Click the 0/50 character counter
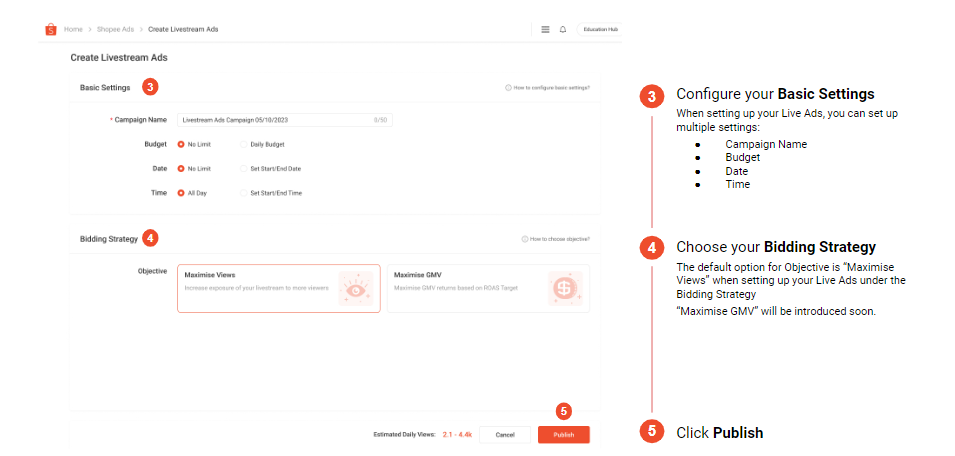 [x=380, y=121]
